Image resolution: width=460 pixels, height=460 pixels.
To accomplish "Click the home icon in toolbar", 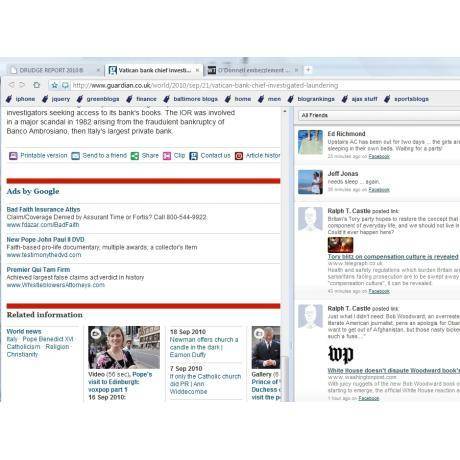I will [x=36, y=85].
